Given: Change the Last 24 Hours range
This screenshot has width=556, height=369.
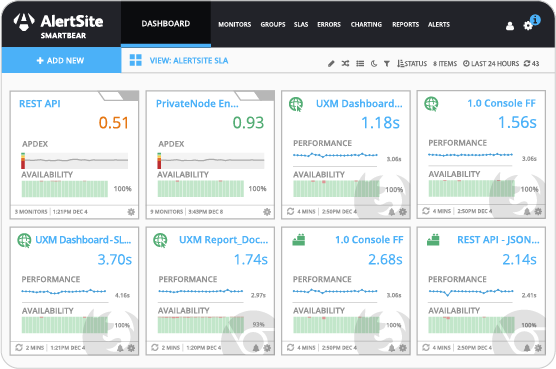Looking at the screenshot, I should pos(491,64).
